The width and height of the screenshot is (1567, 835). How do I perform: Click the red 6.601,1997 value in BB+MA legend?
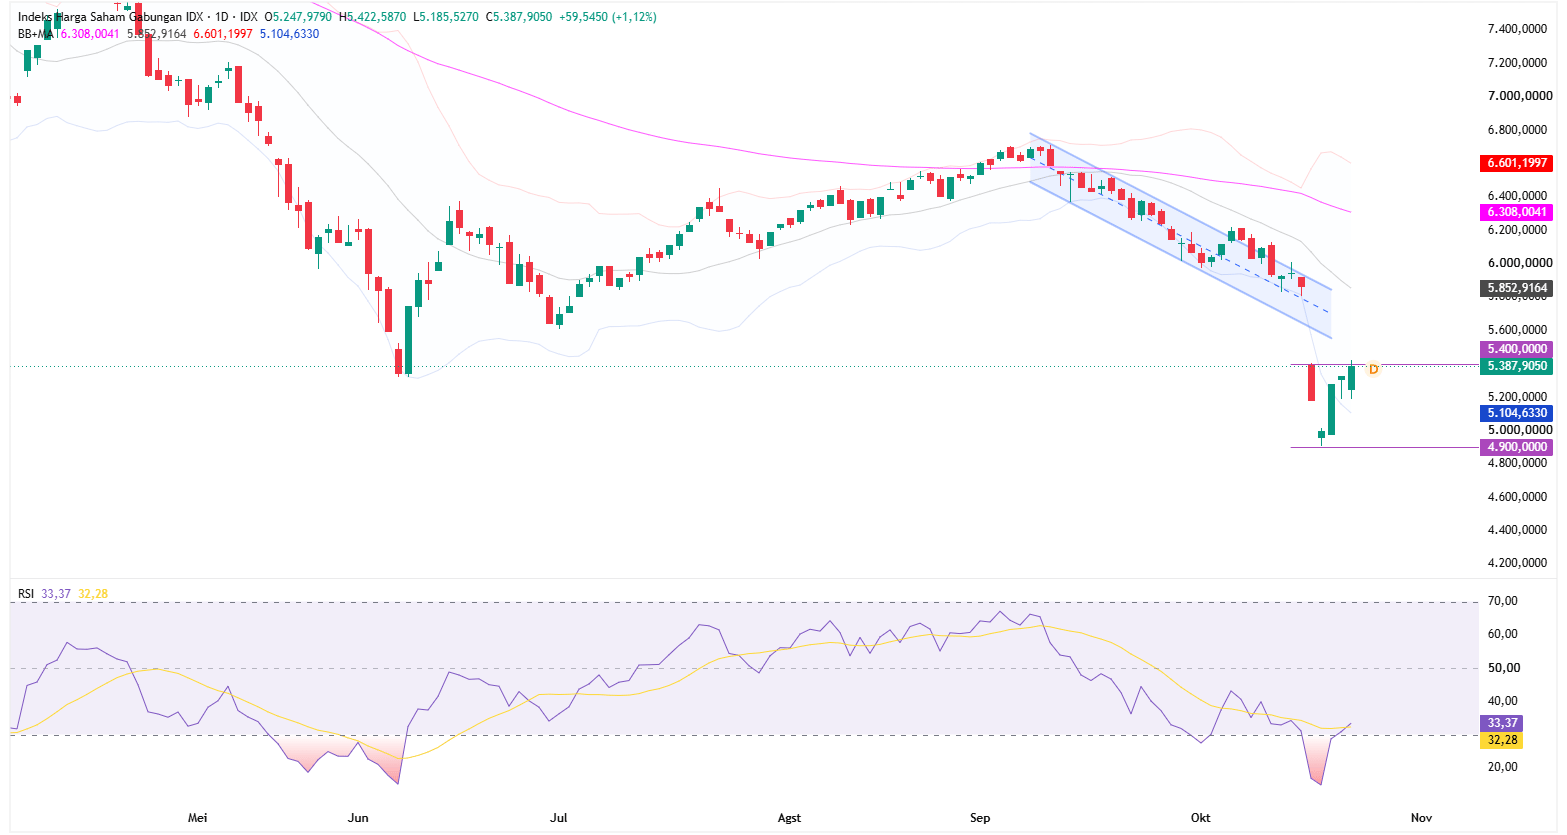point(223,34)
